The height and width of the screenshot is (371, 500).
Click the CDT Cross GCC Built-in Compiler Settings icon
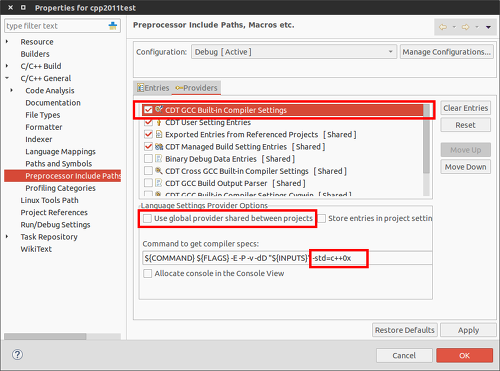click(159, 171)
